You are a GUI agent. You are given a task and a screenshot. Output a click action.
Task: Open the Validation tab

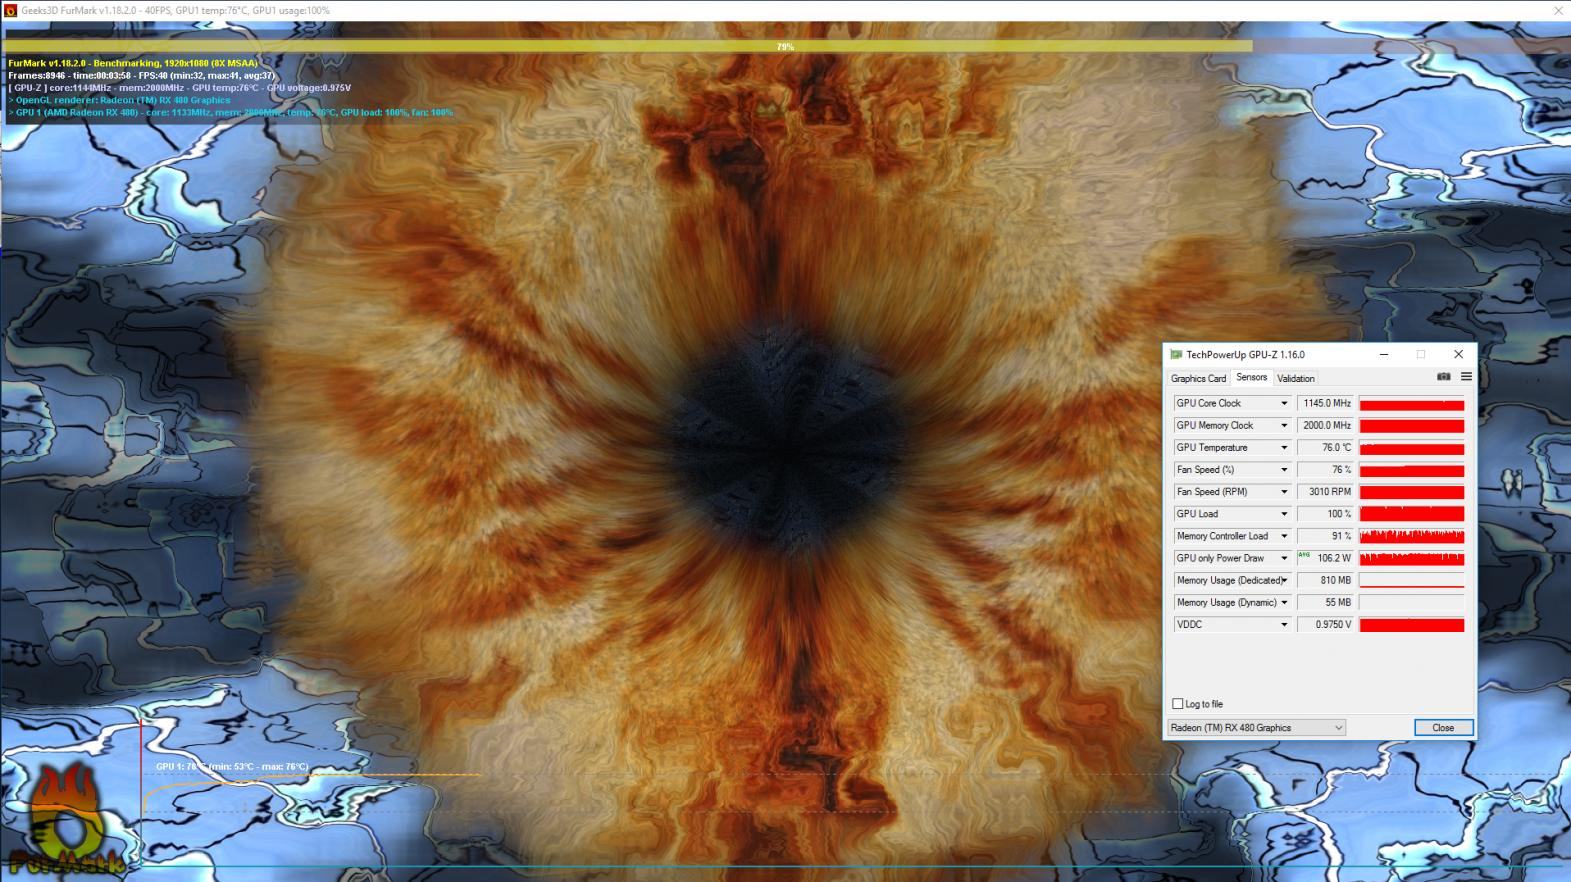(1295, 378)
